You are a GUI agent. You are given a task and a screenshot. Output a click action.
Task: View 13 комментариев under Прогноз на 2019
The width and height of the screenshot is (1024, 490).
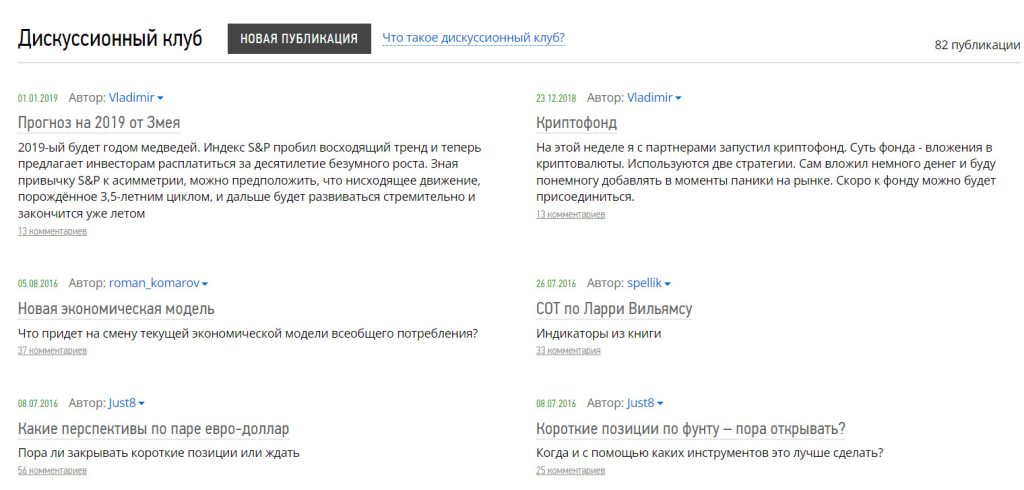(52, 231)
